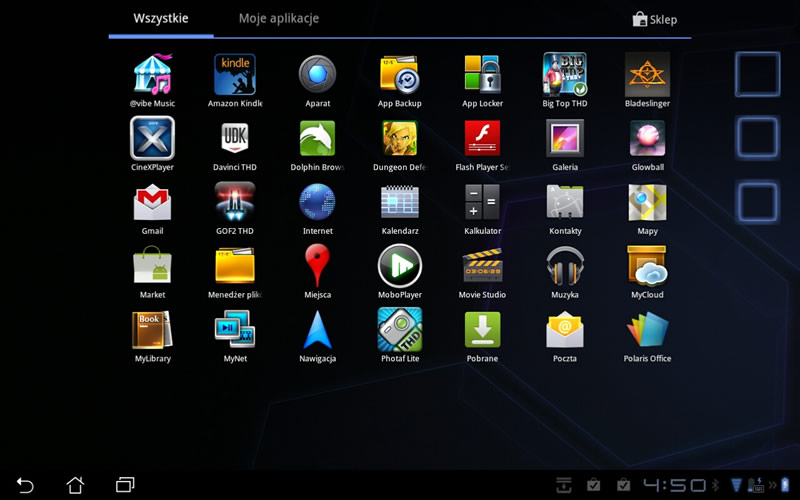Open the Bladeslinger game
Screen dimensions: 800x500
pyautogui.click(x=647, y=75)
